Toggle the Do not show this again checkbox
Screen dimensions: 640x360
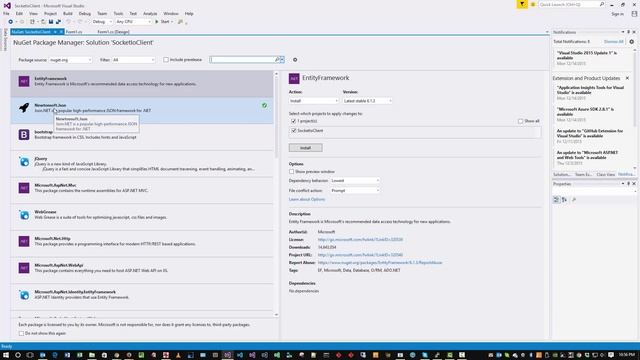[x=21, y=333]
